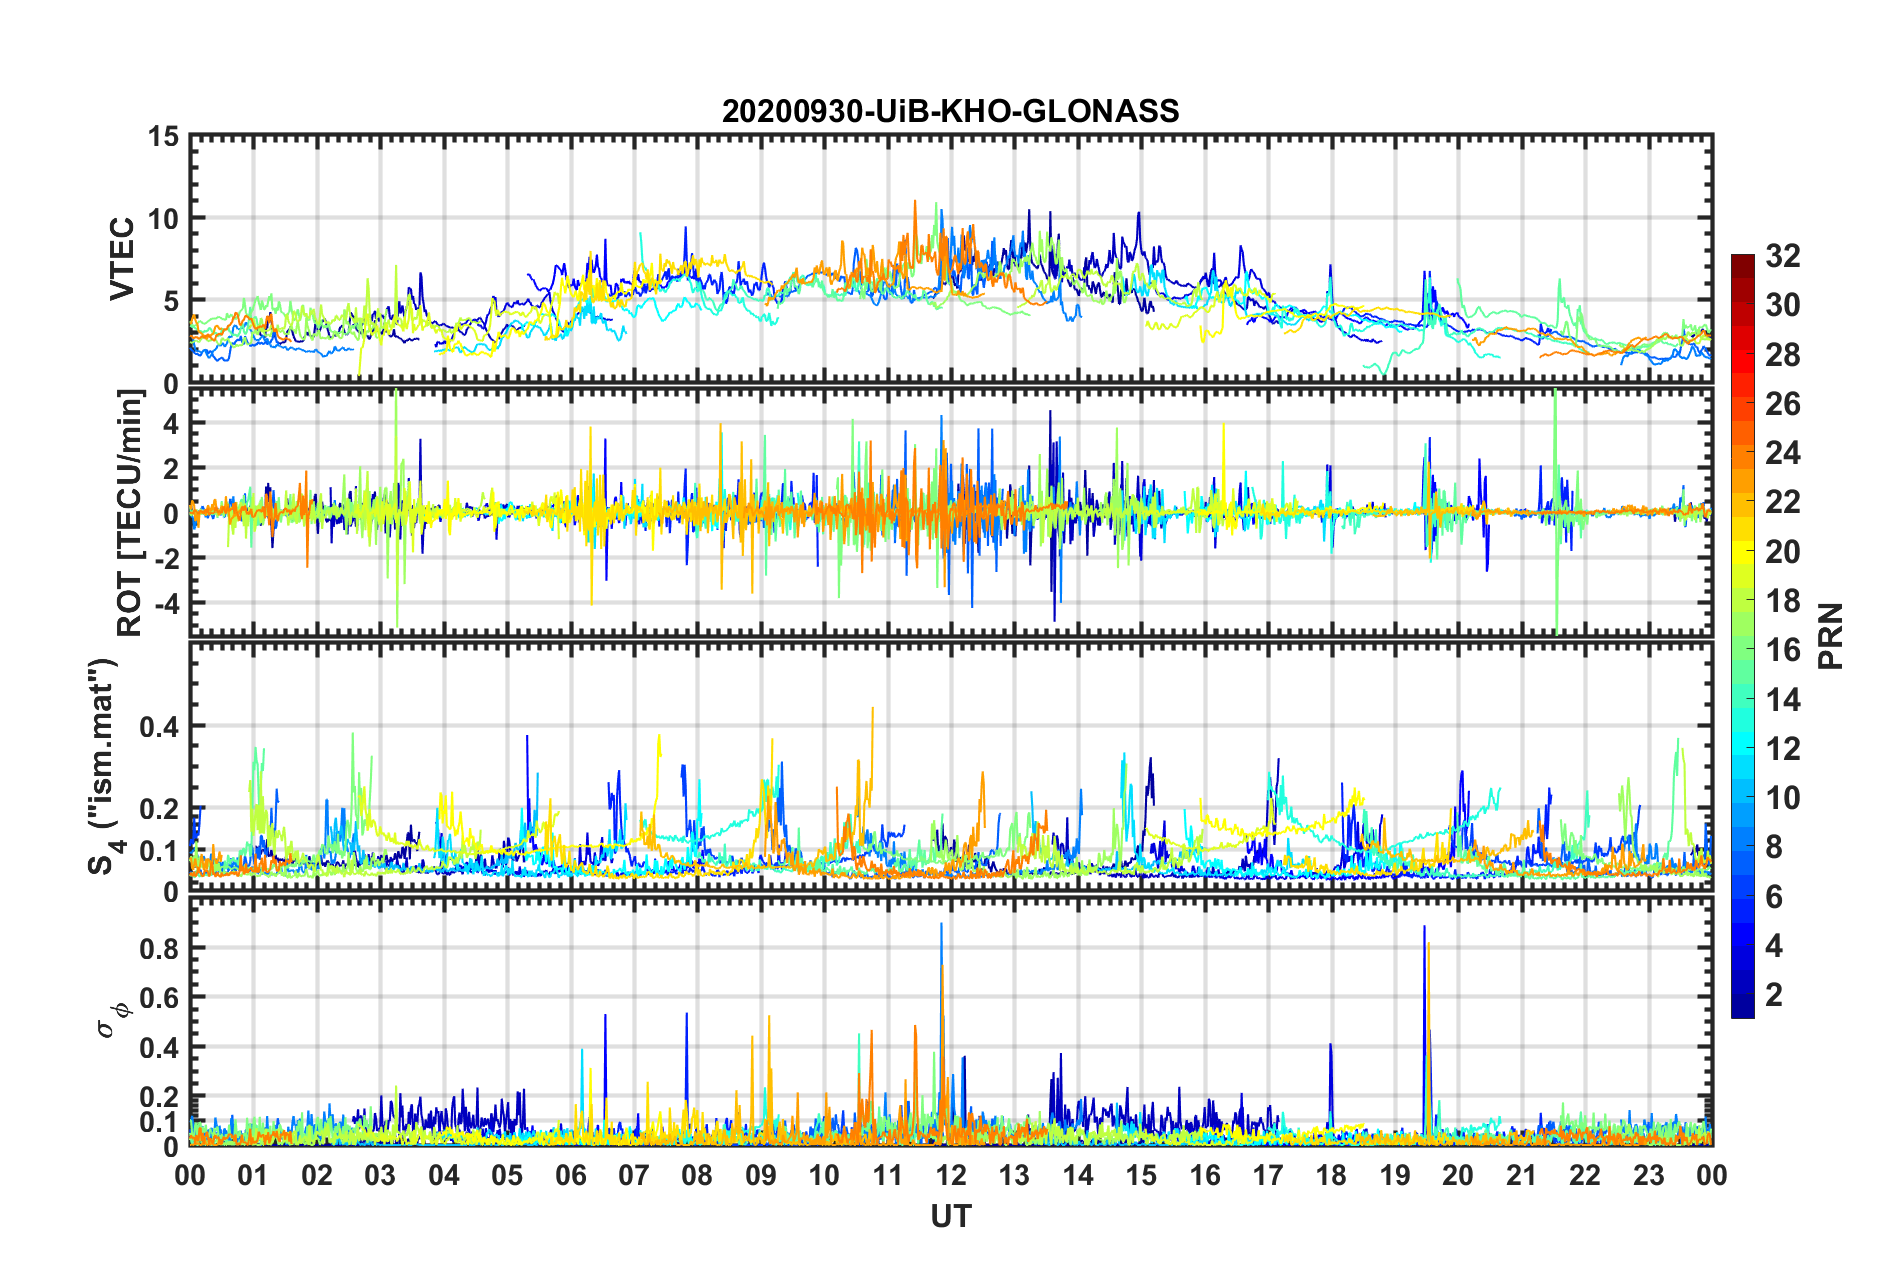Image resolution: width=1902 pixels, height=1272 pixels.
Task: Click VTEC y-tick label 15
Action: [x=163, y=136]
